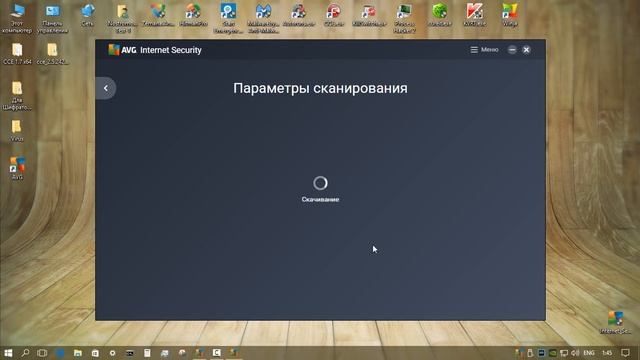Select the Process Hacker desktop shortcut

pos(404,18)
